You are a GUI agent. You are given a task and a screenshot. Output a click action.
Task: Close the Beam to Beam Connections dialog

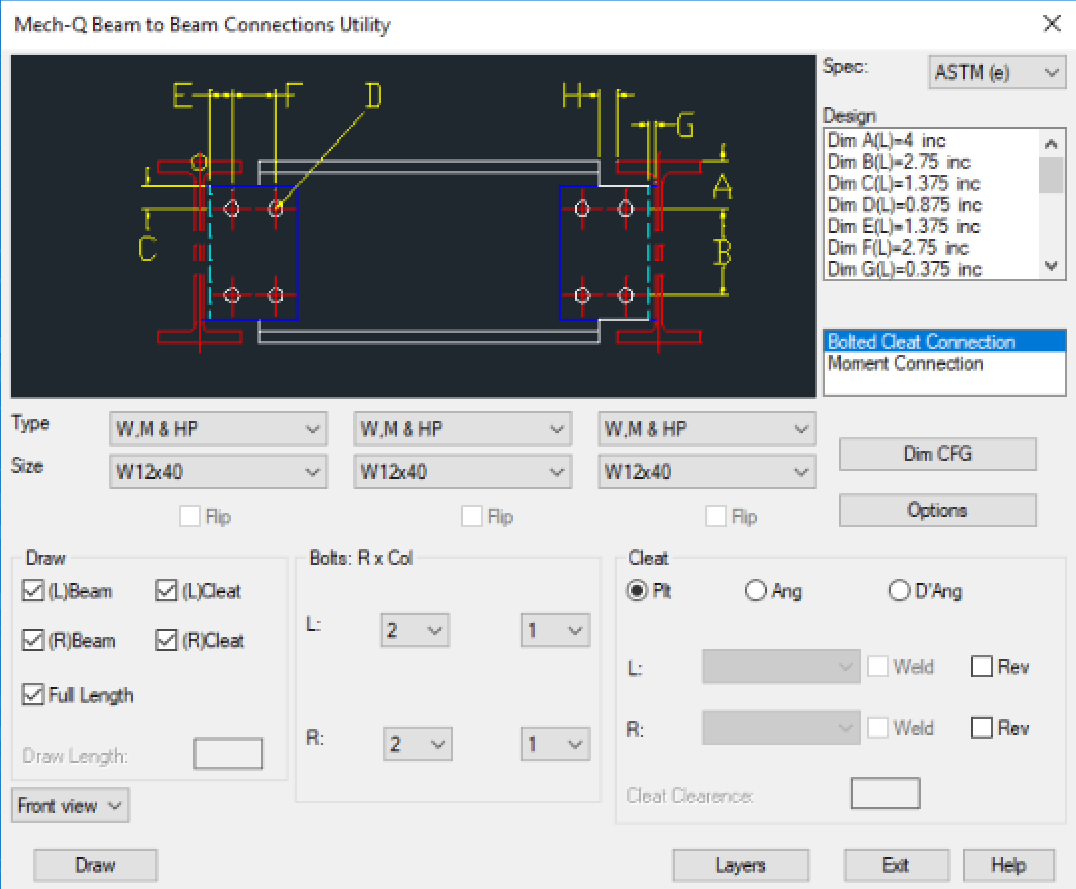[x=1051, y=24]
